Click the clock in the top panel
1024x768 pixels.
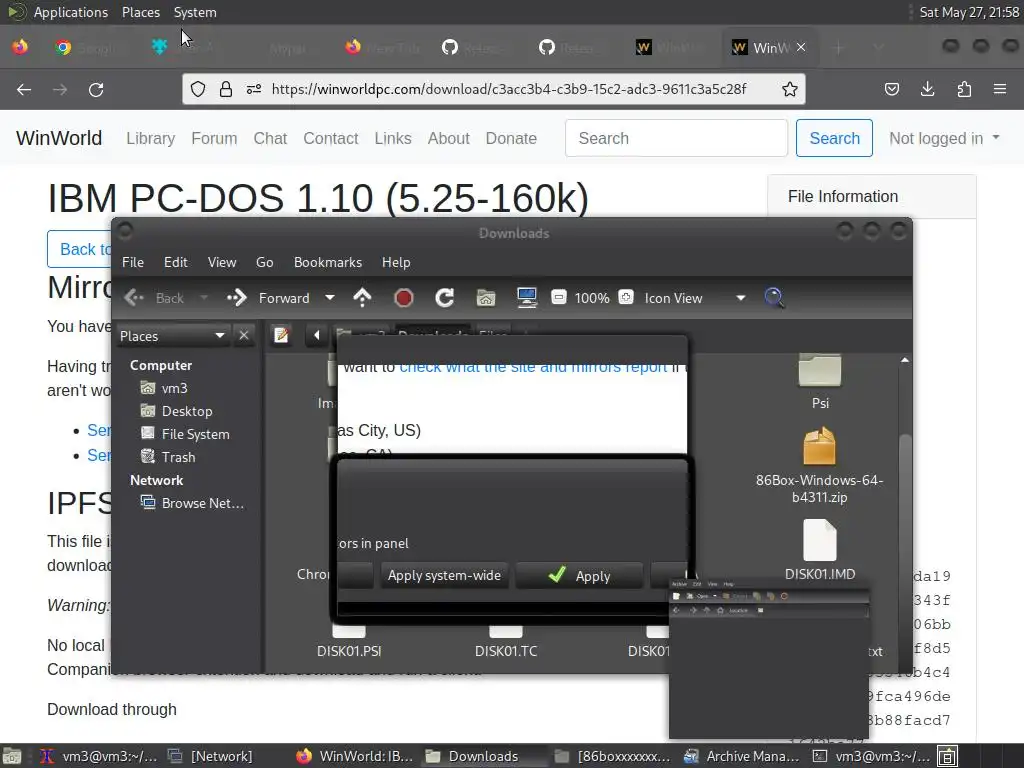pyautogui.click(x=969, y=12)
